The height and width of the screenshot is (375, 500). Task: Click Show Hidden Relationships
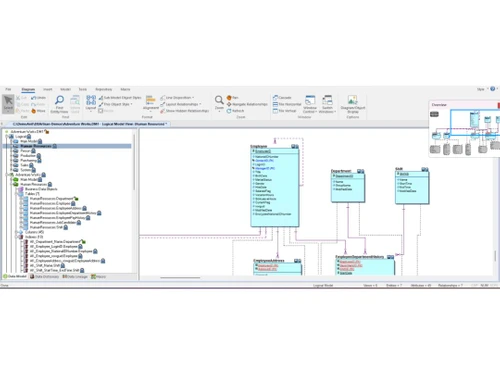point(184,111)
